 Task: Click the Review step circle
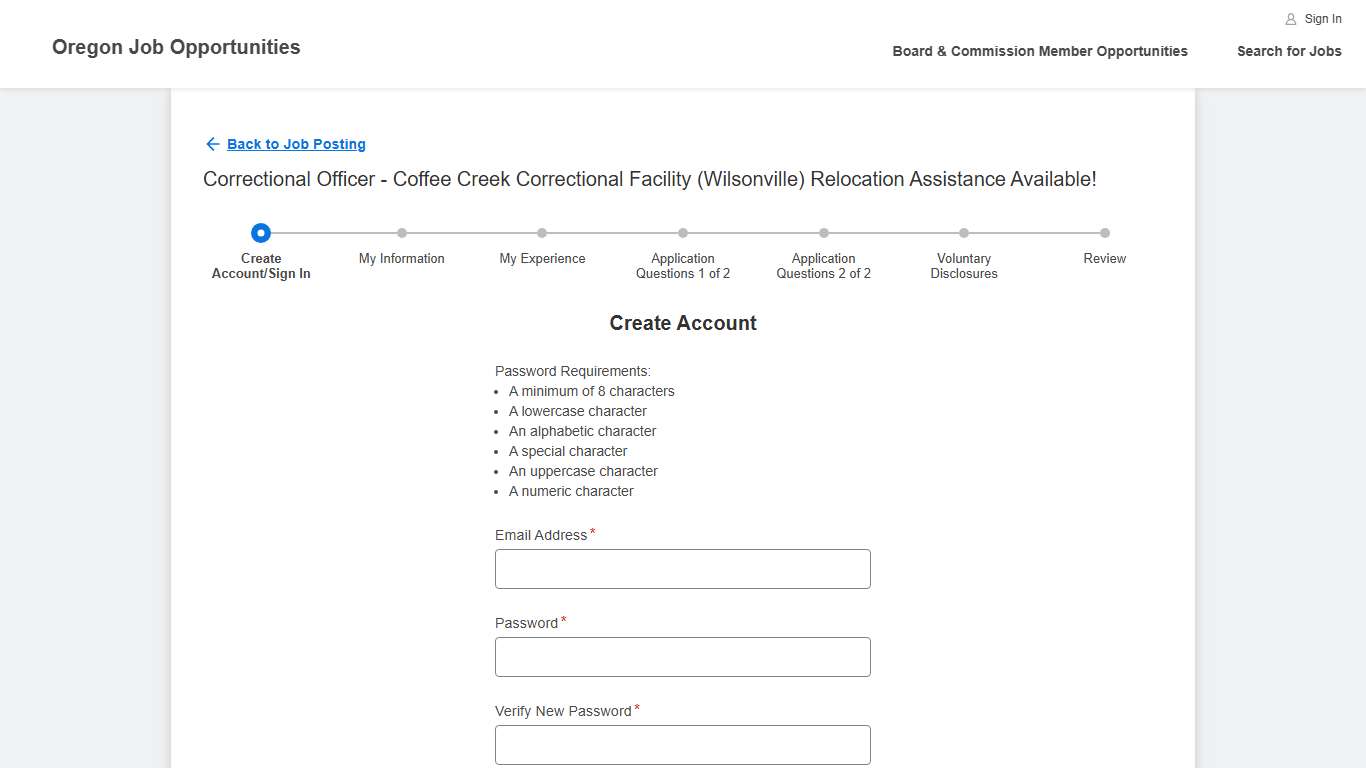click(x=1104, y=232)
